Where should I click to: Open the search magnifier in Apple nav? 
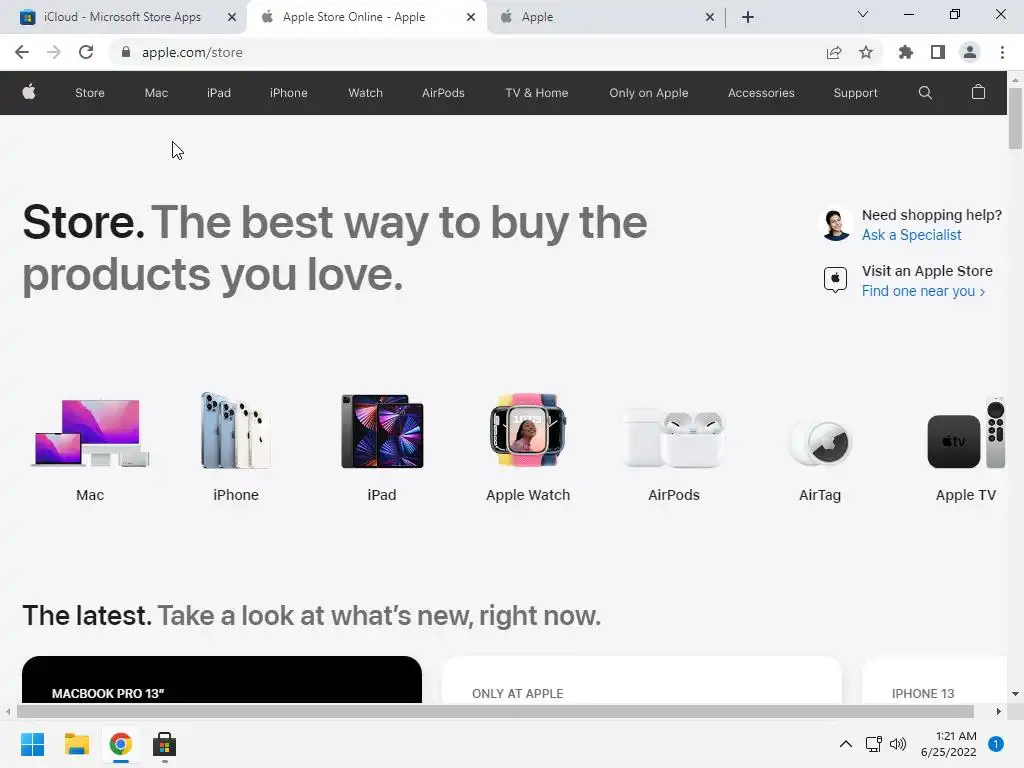click(x=925, y=93)
